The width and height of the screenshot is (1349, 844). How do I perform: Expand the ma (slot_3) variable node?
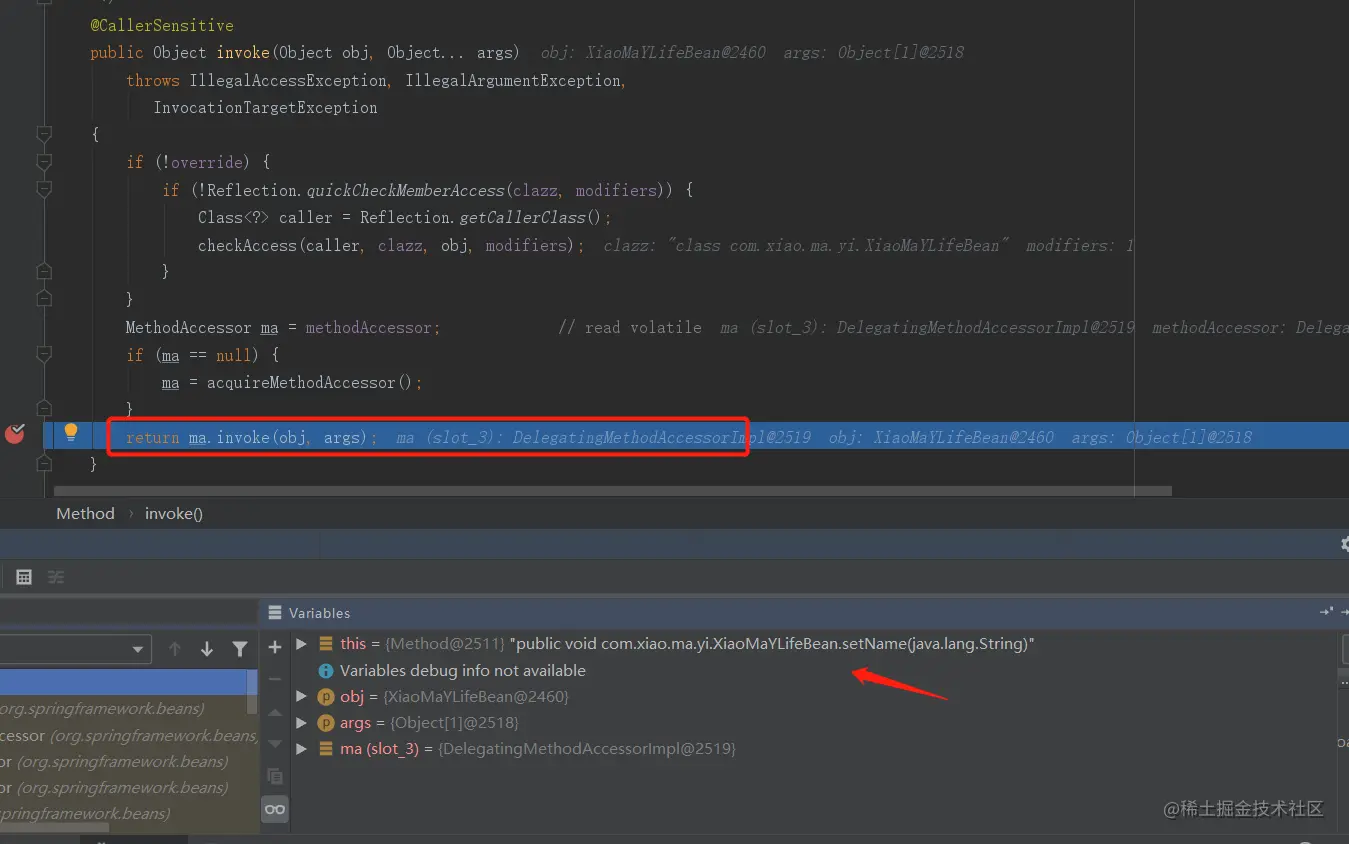point(302,748)
